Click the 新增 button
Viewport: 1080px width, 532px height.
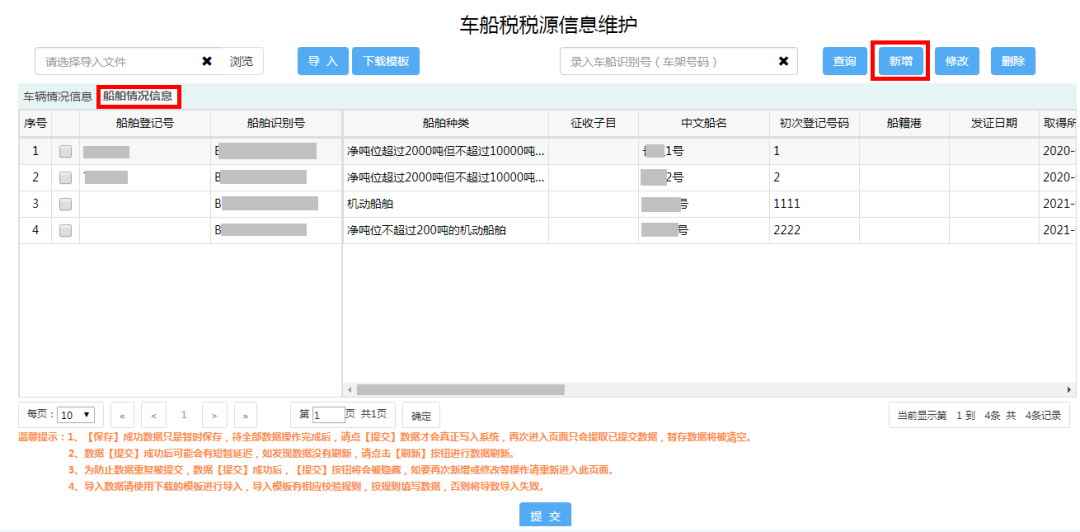(900, 61)
